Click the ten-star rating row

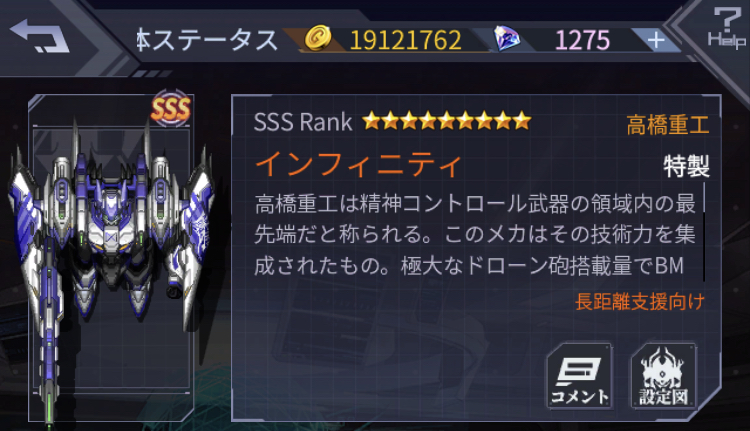(446, 121)
